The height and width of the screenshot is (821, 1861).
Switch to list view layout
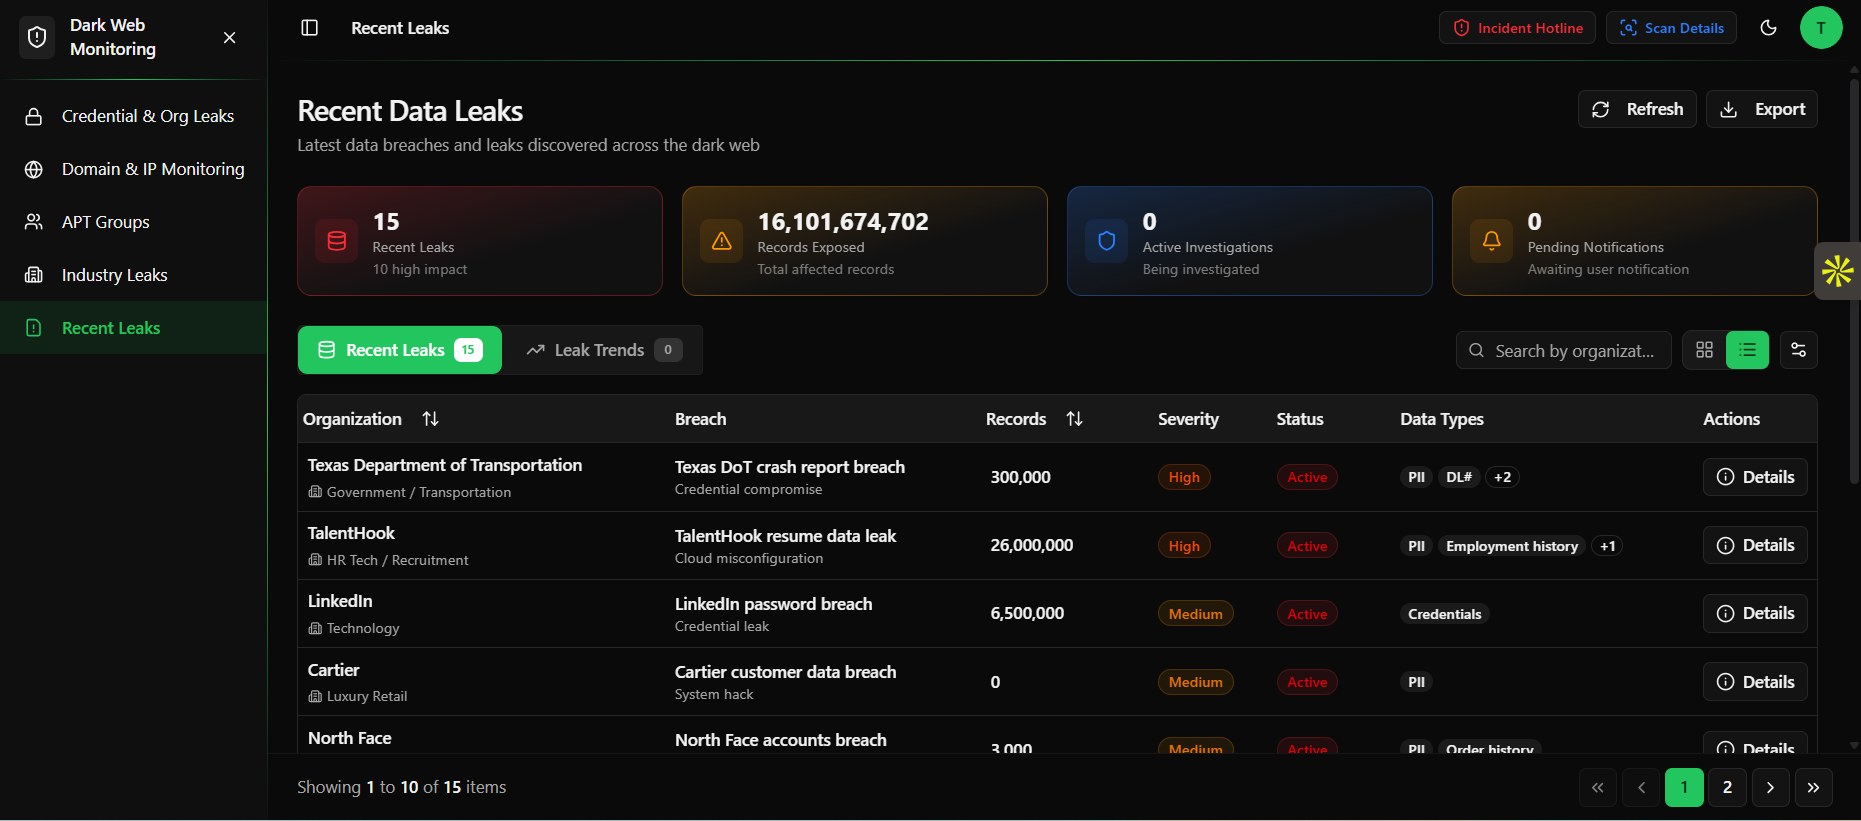[x=1747, y=350]
